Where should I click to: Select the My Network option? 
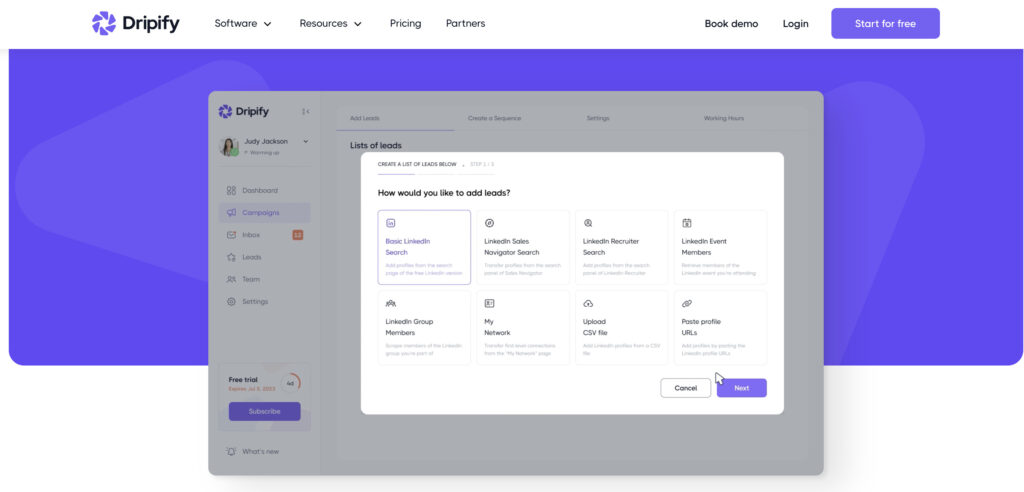point(523,328)
